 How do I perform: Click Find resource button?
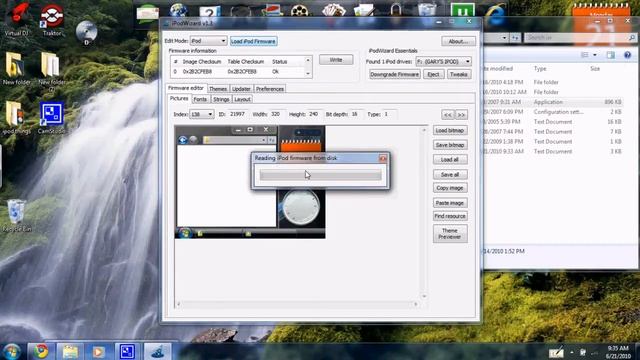(x=450, y=216)
